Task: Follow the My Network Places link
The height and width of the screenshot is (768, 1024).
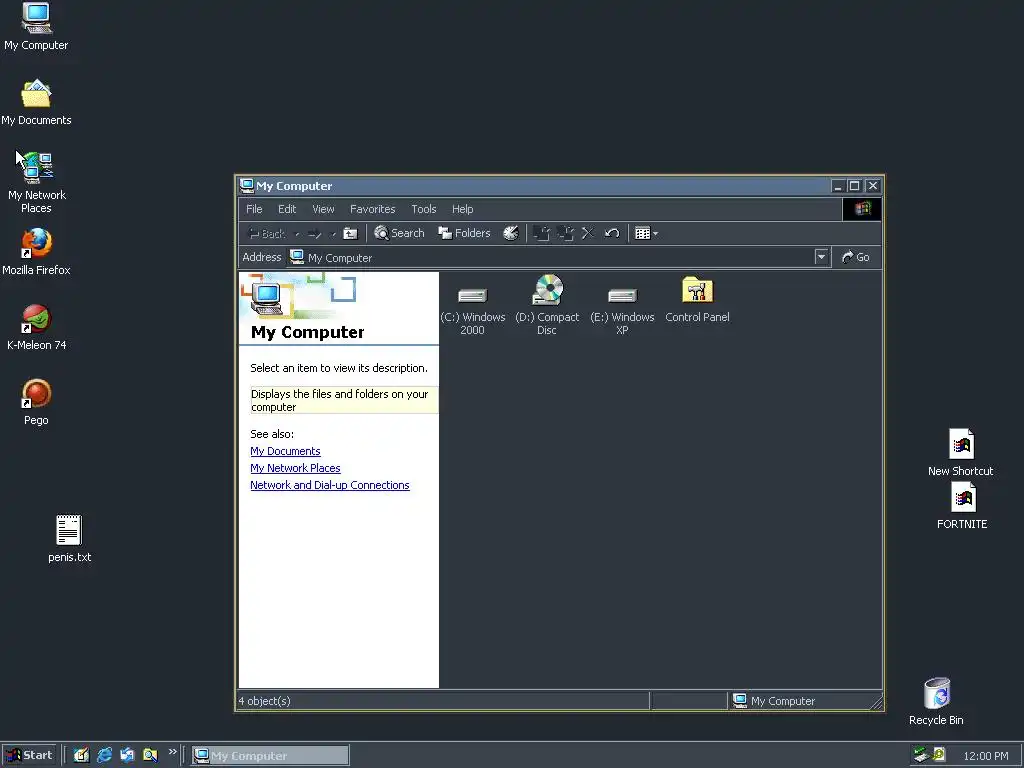Action: (295, 468)
